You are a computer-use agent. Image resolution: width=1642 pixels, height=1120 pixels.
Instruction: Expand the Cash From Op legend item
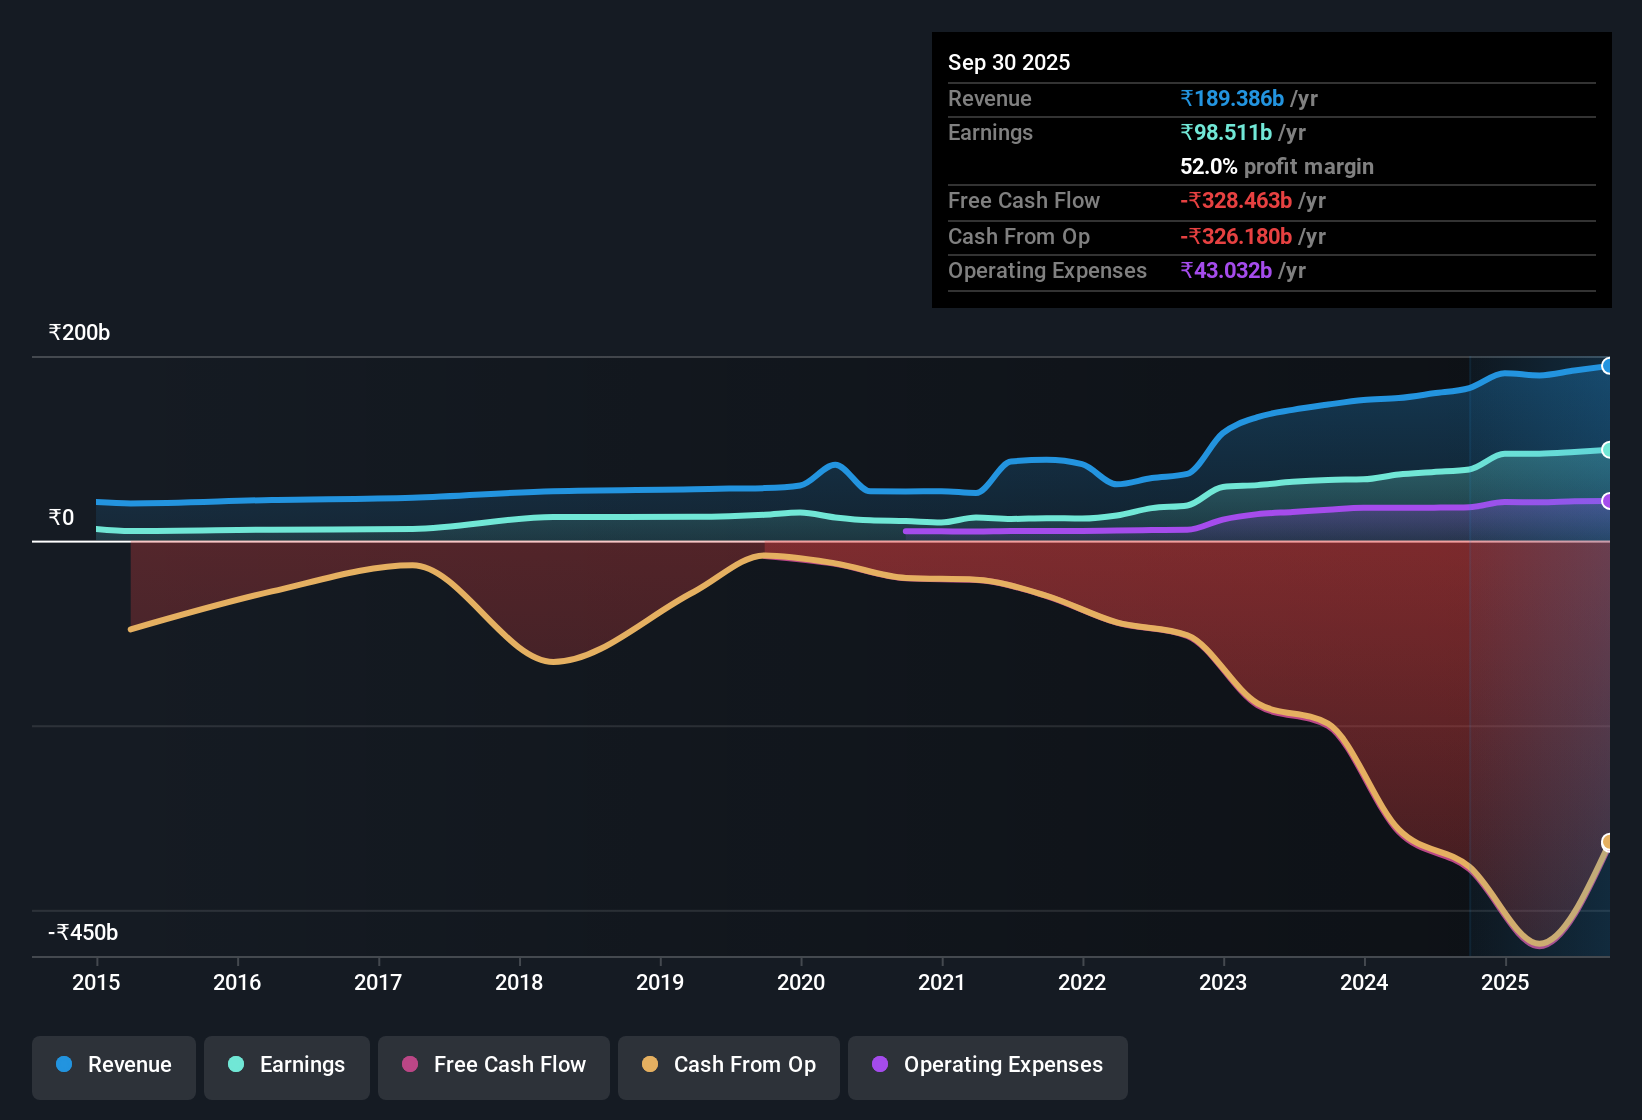click(728, 1065)
